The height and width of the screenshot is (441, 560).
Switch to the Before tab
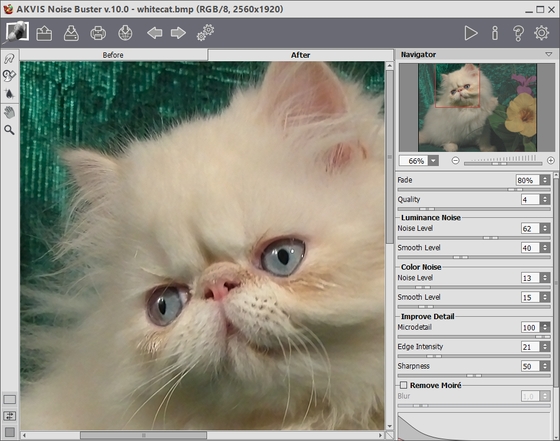113,55
